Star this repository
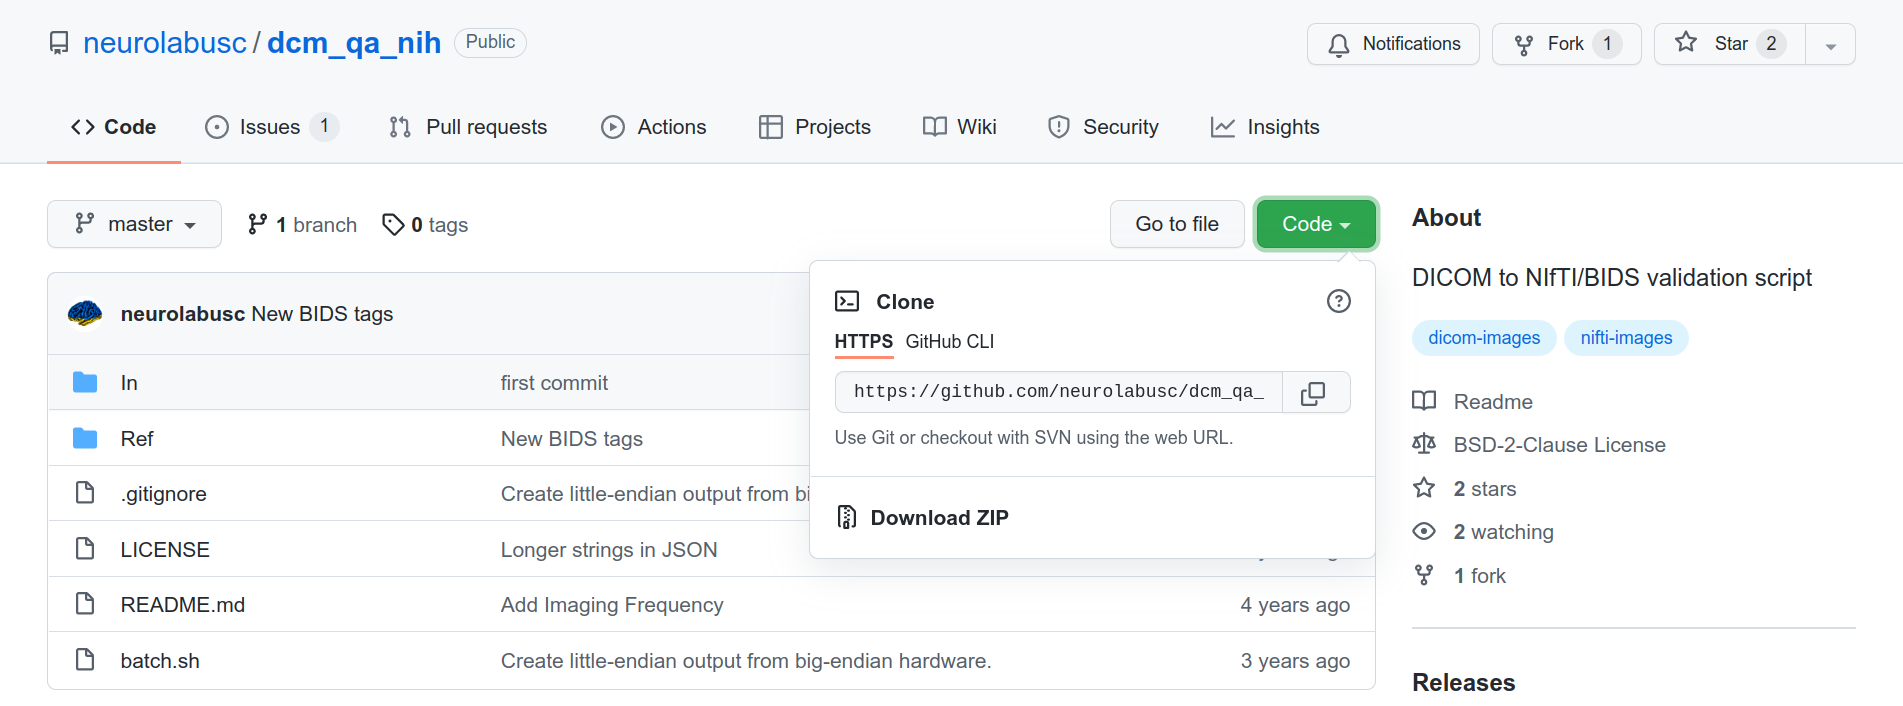The width and height of the screenshot is (1903, 706). 1730,44
